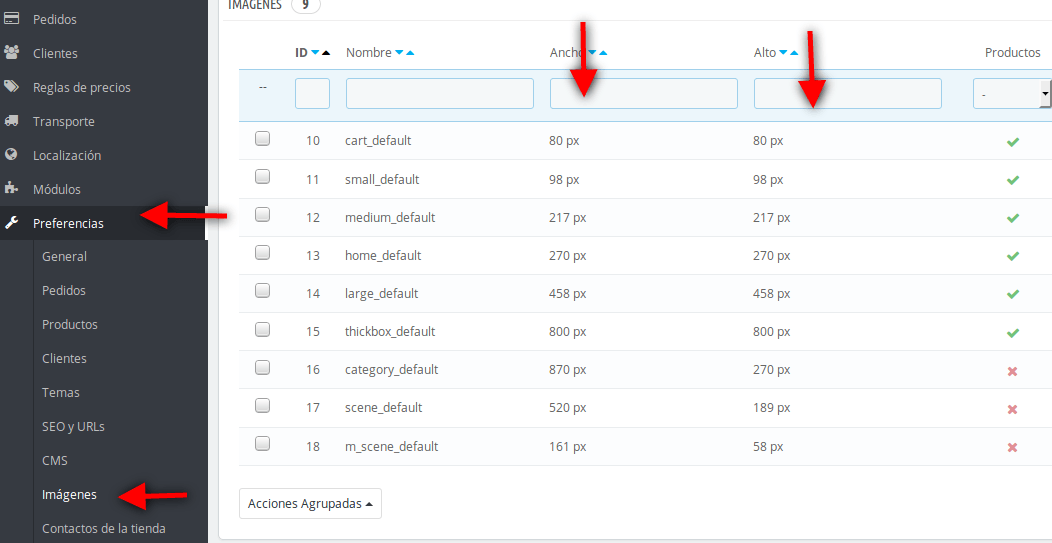
Task: Go to Contactos de la tienda
Action: pyautogui.click(x=103, y=528)
